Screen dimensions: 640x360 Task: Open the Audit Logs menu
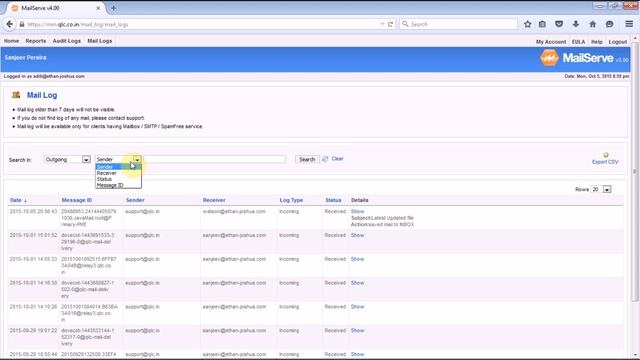point(67,41)
